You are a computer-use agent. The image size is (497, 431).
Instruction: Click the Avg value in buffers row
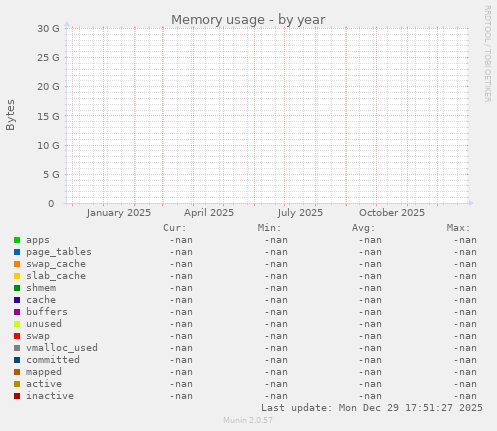pyautogui.click(x=370, y=312)
